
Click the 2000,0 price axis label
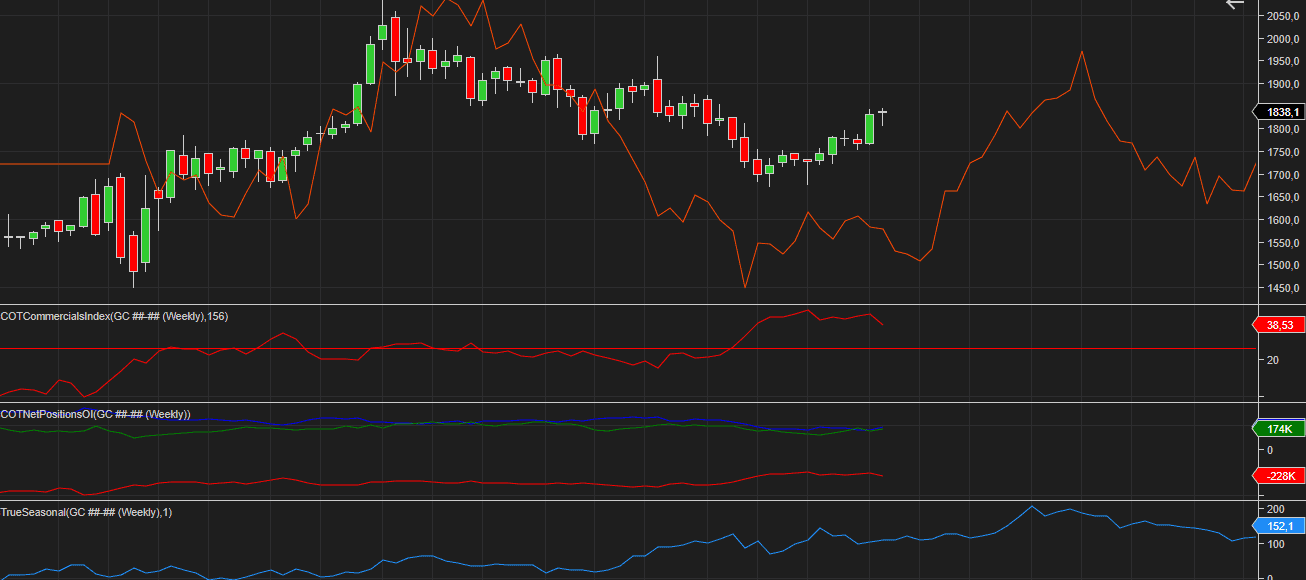click(1282, 39)
